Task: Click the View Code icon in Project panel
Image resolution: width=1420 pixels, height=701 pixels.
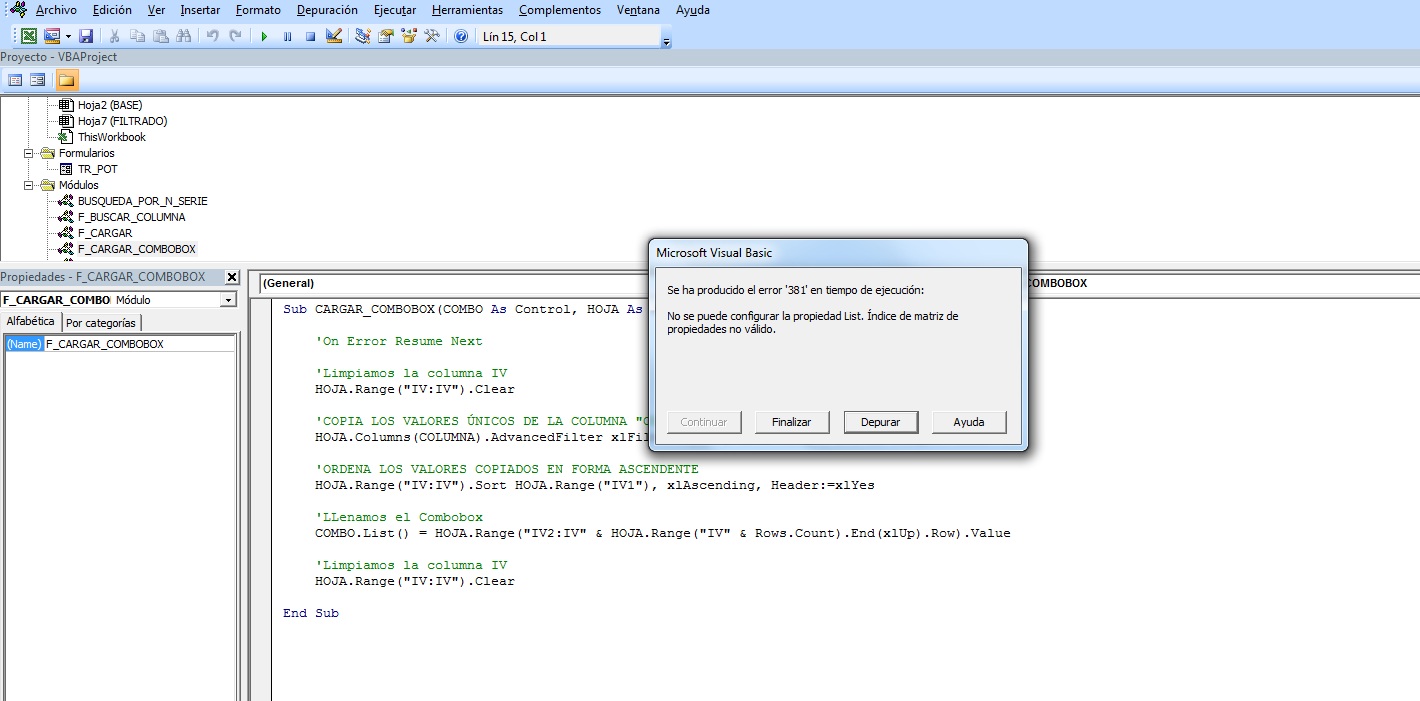Action: 15,80
